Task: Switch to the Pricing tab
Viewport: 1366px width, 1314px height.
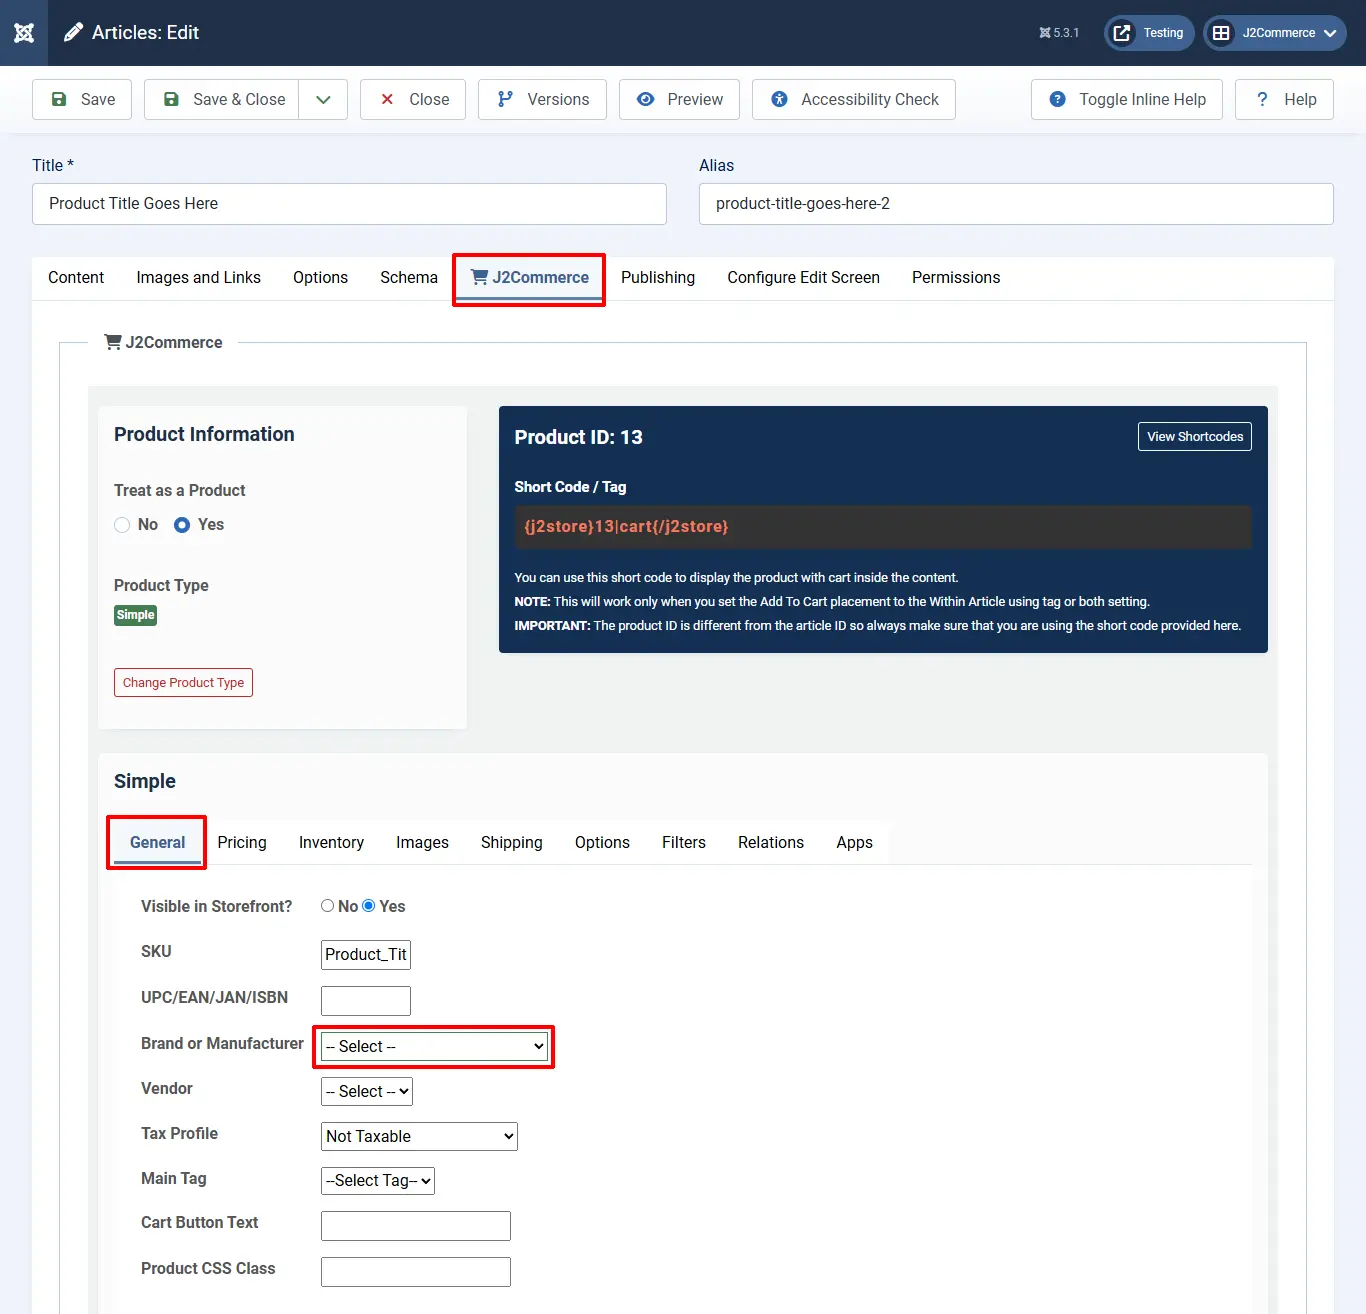Action: (x=242, y=843)
